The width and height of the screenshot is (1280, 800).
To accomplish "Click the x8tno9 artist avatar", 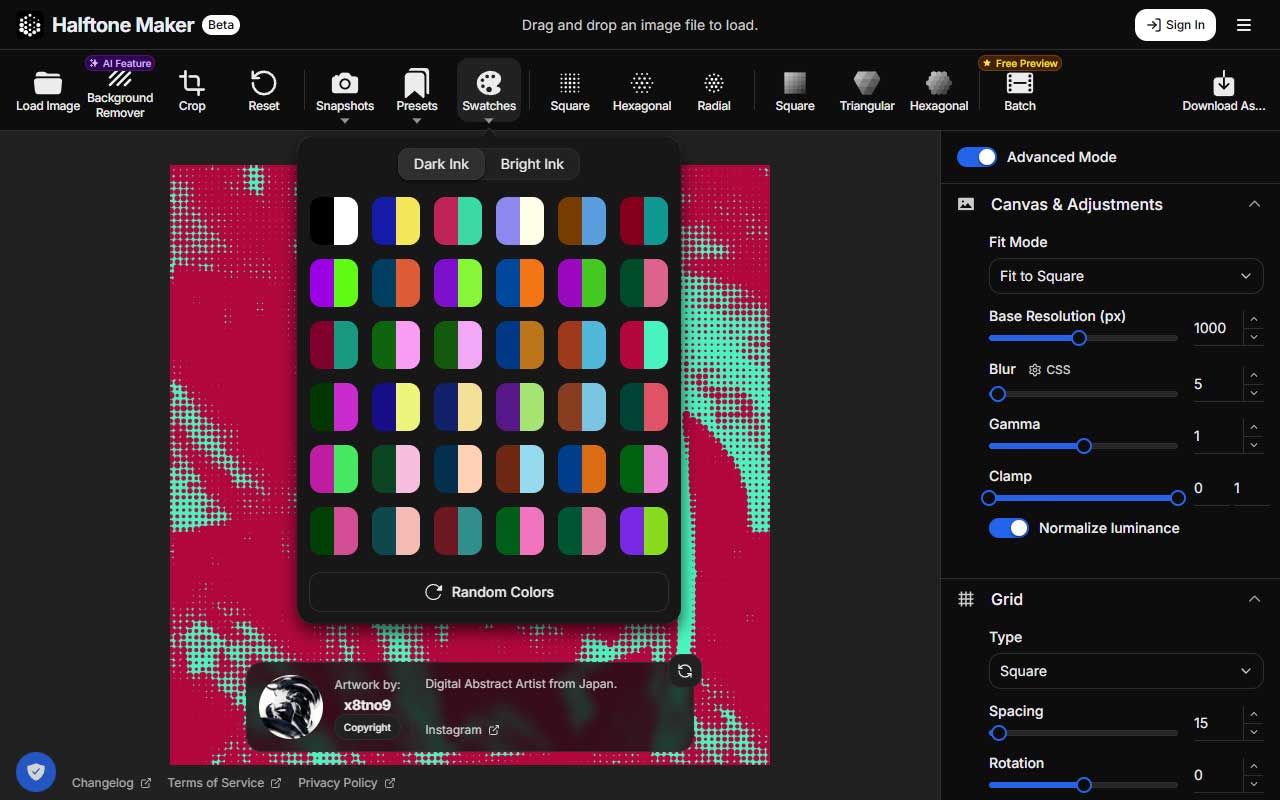I will pos(291,706).
